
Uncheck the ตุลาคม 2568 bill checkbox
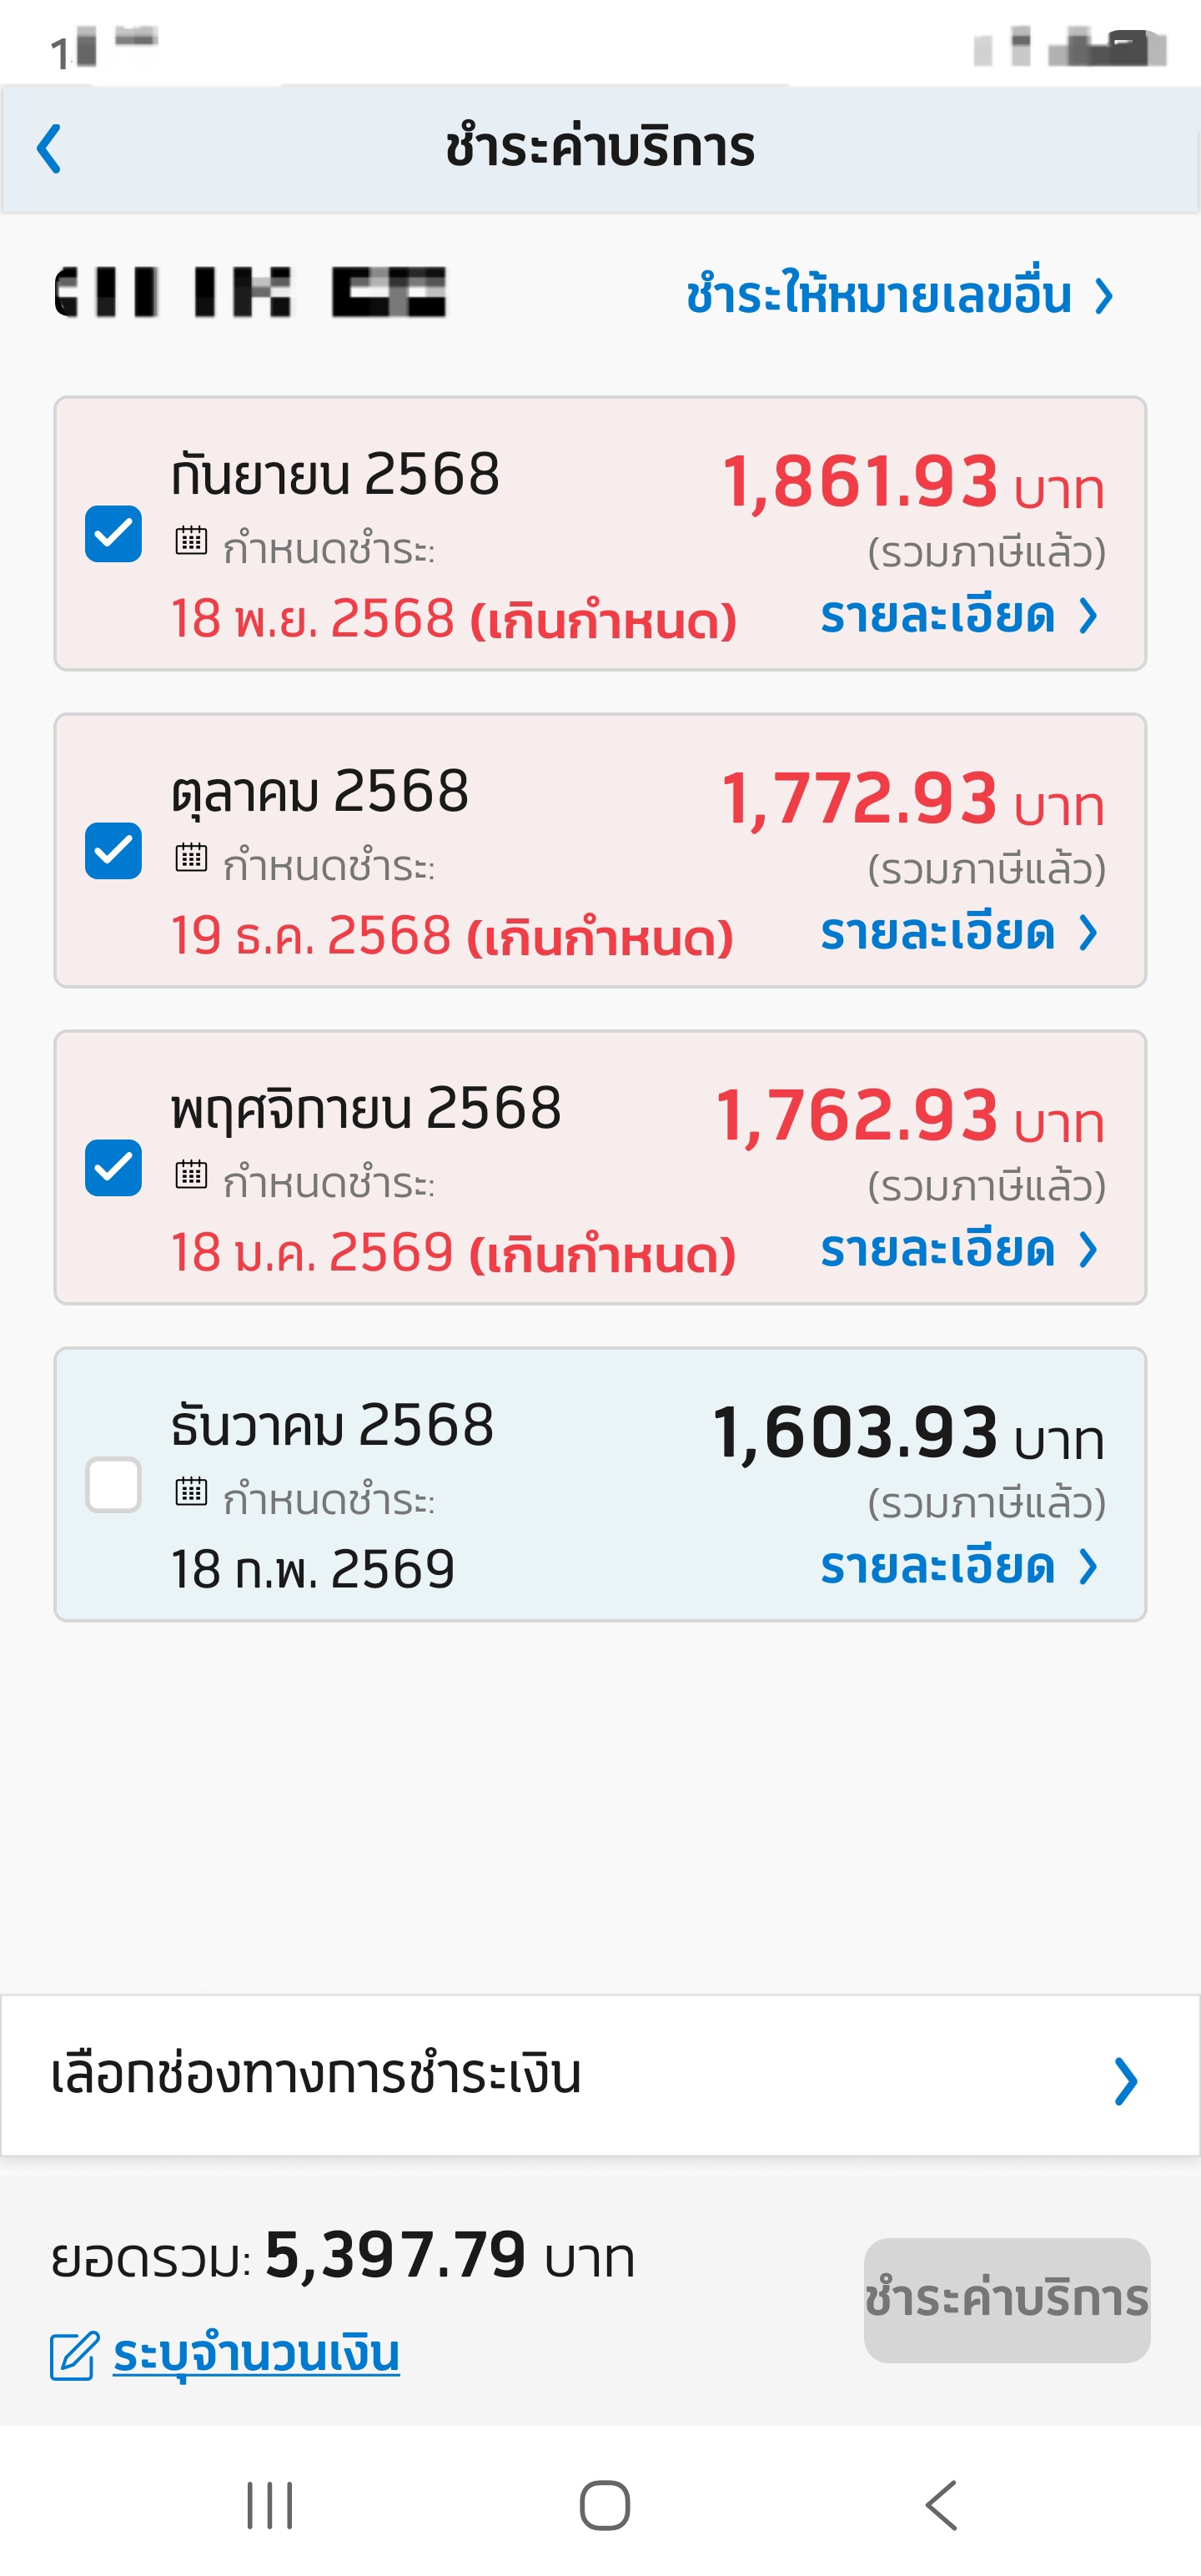tap(114, 851)
